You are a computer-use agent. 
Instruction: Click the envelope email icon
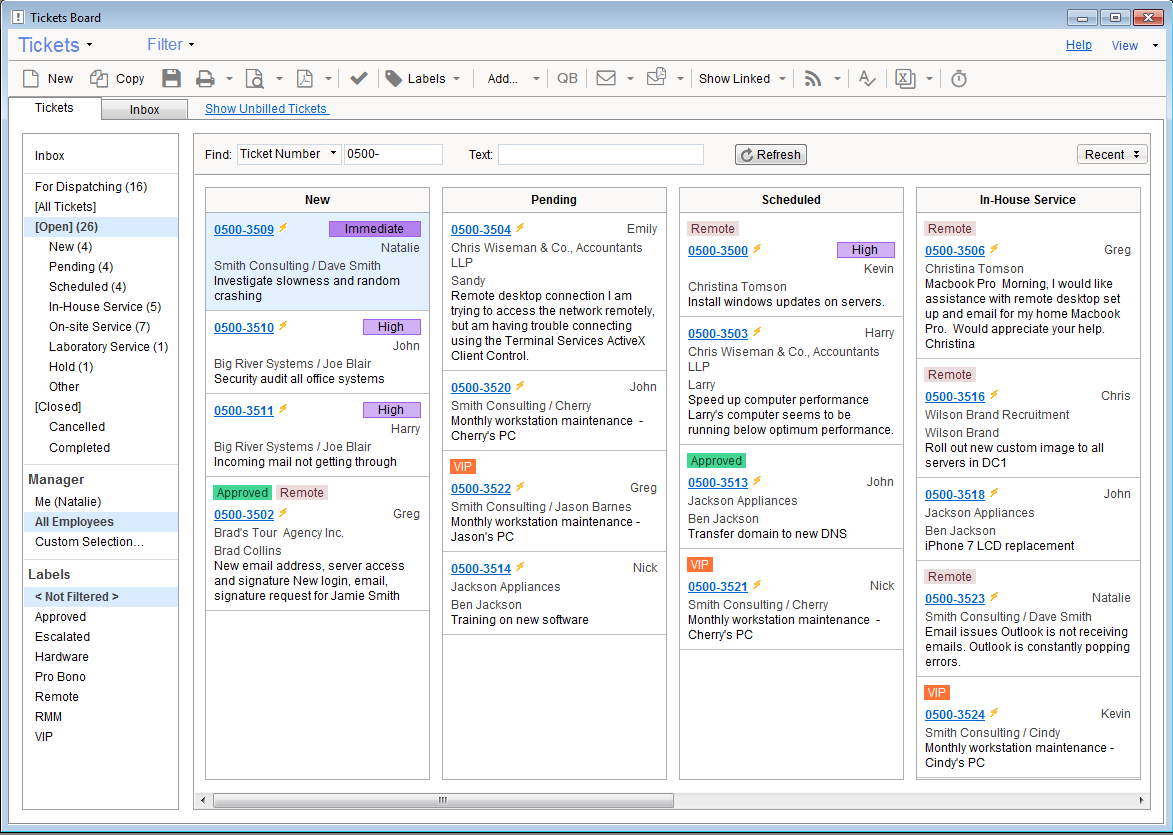[605, 79]
